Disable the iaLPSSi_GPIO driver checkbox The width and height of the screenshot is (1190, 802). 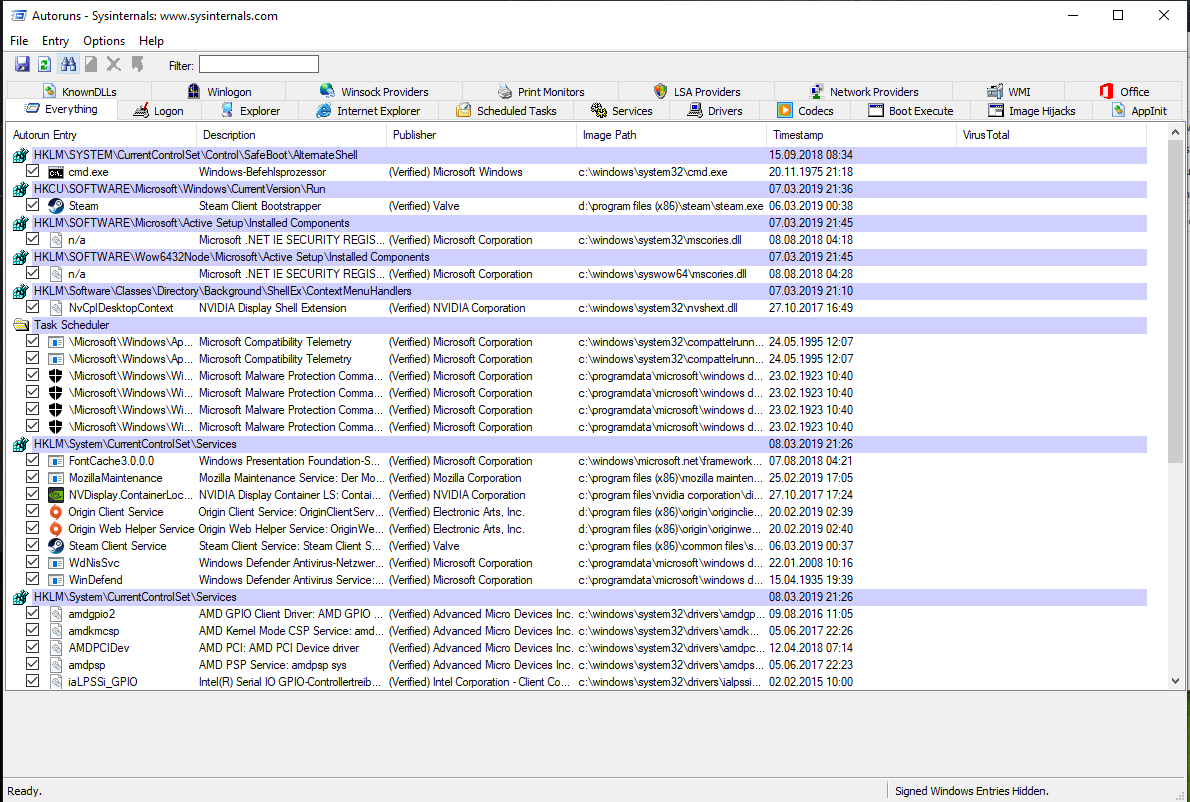point(33,681)
